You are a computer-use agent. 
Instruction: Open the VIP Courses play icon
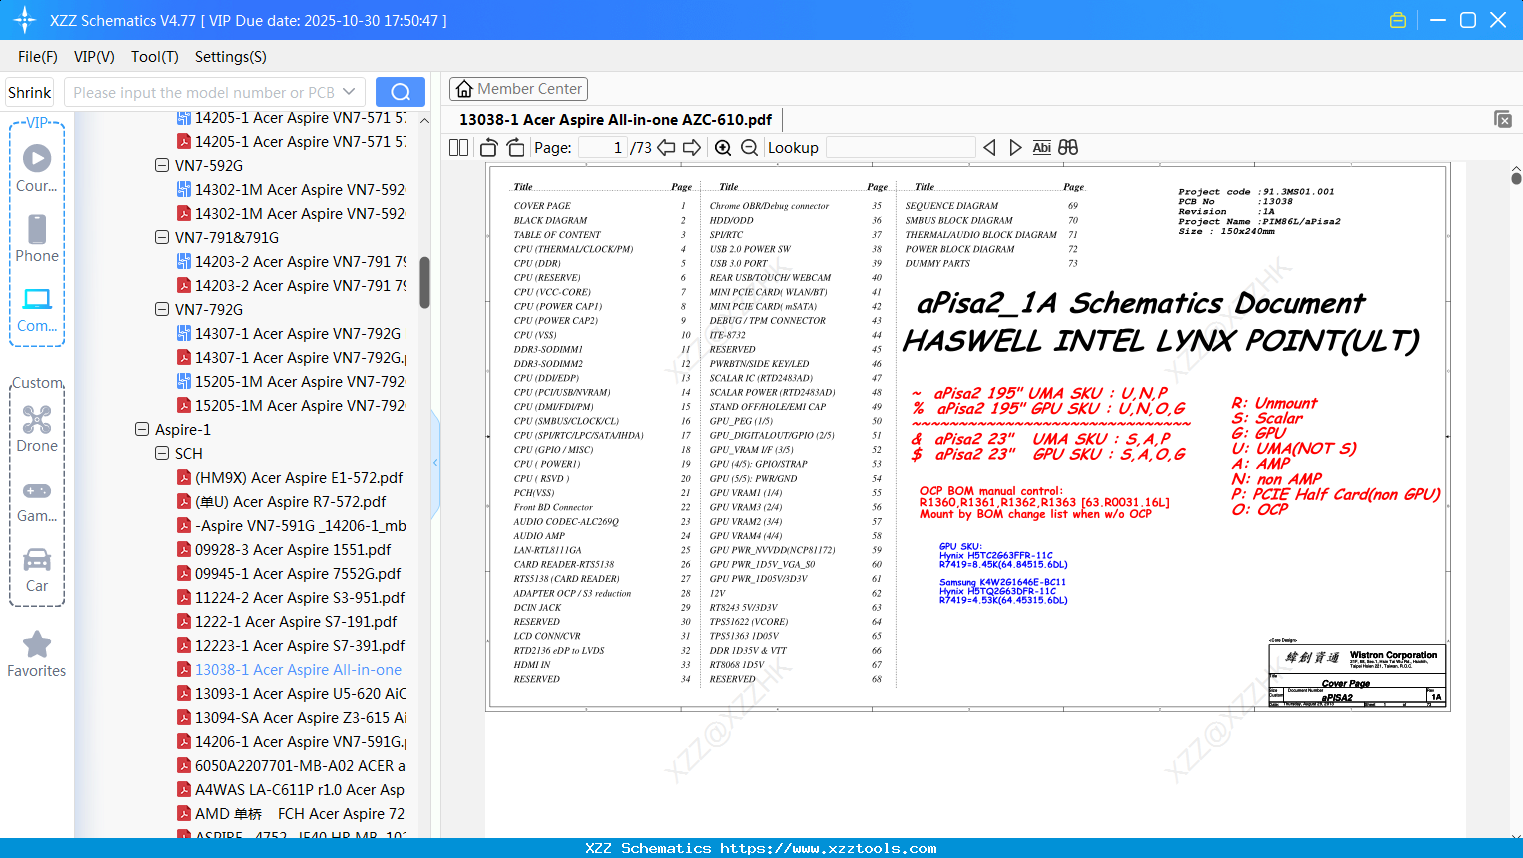37,158
